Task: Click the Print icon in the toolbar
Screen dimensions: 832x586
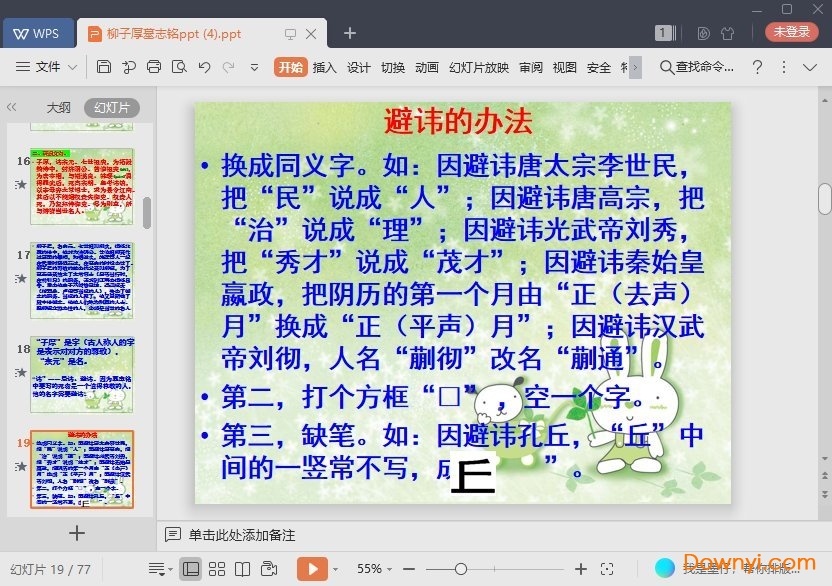Action: click(154, 67)
